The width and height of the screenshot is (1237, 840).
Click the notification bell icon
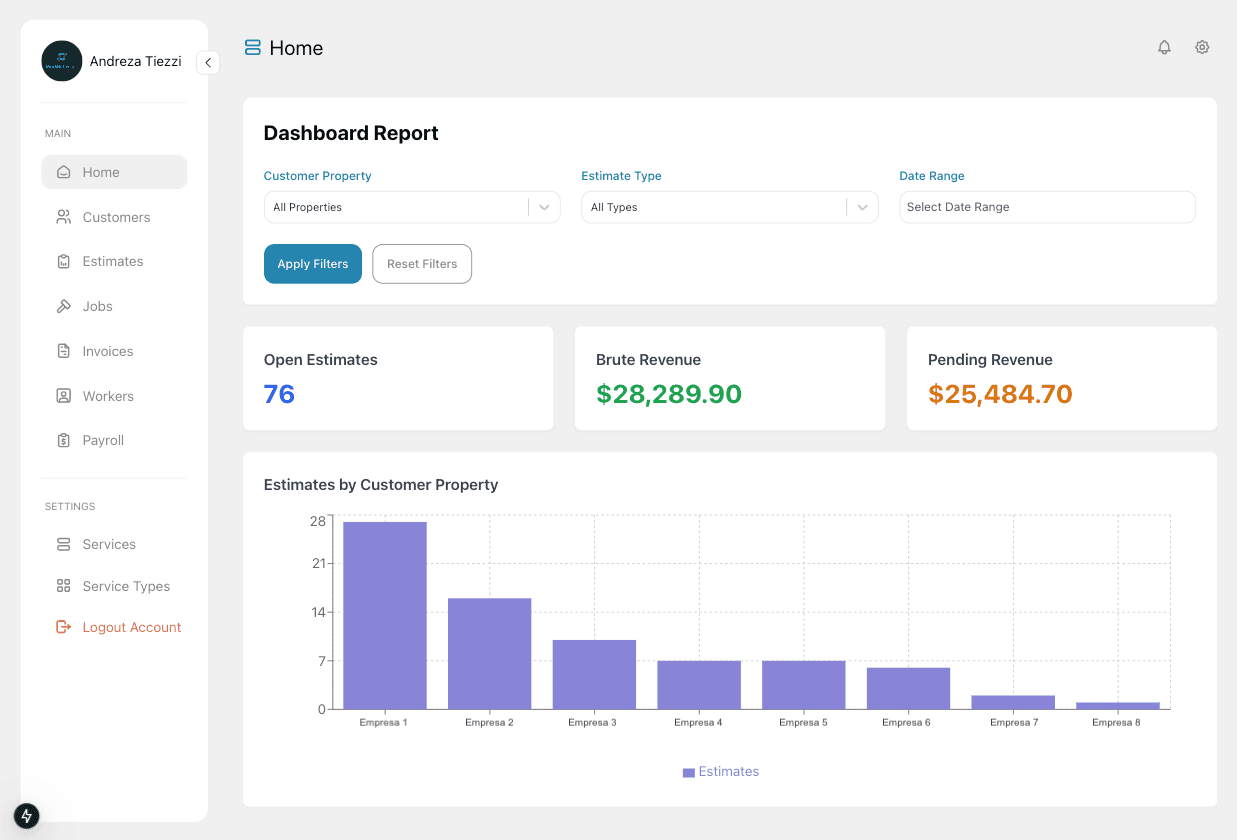(x=1164, y=47)
